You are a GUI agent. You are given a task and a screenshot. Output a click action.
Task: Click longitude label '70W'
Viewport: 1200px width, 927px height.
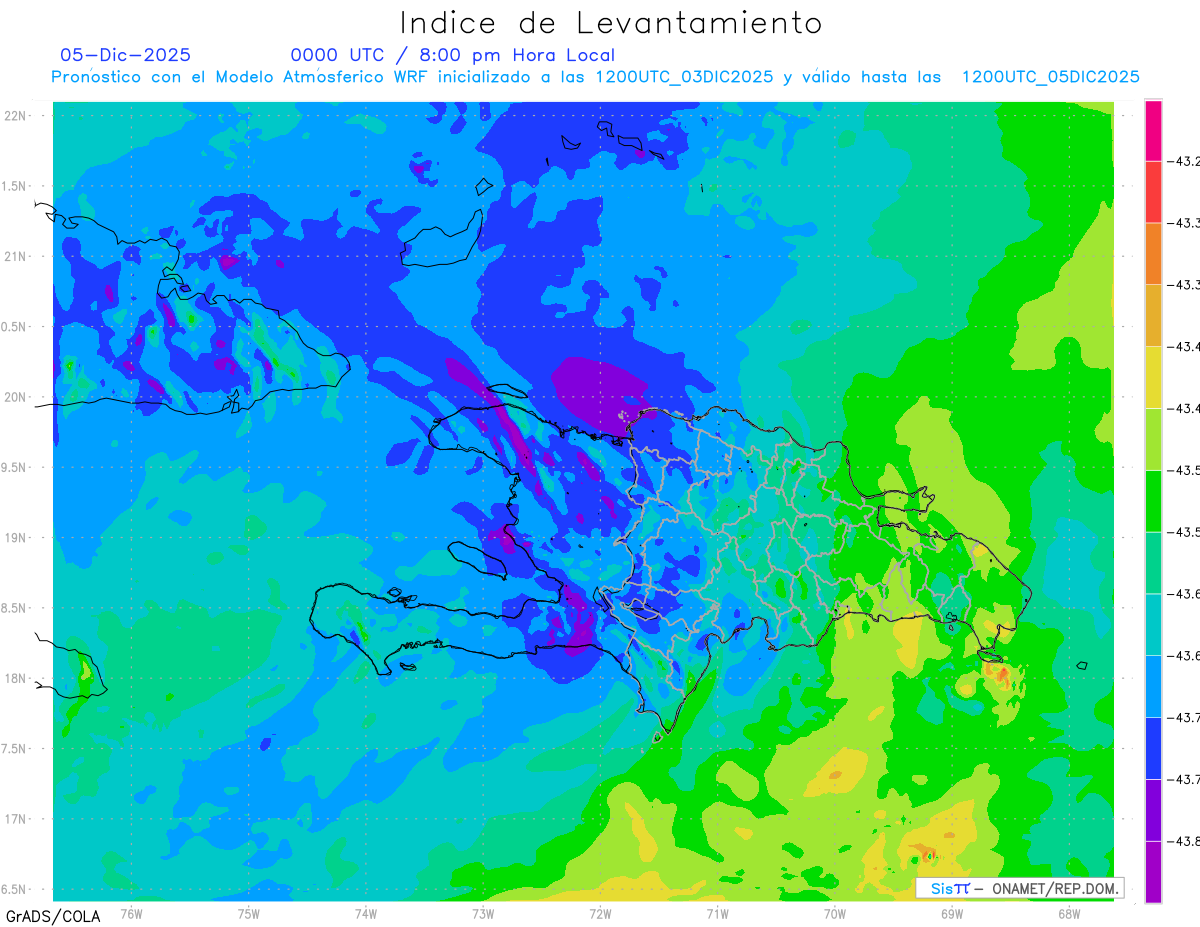coord(835,913)
